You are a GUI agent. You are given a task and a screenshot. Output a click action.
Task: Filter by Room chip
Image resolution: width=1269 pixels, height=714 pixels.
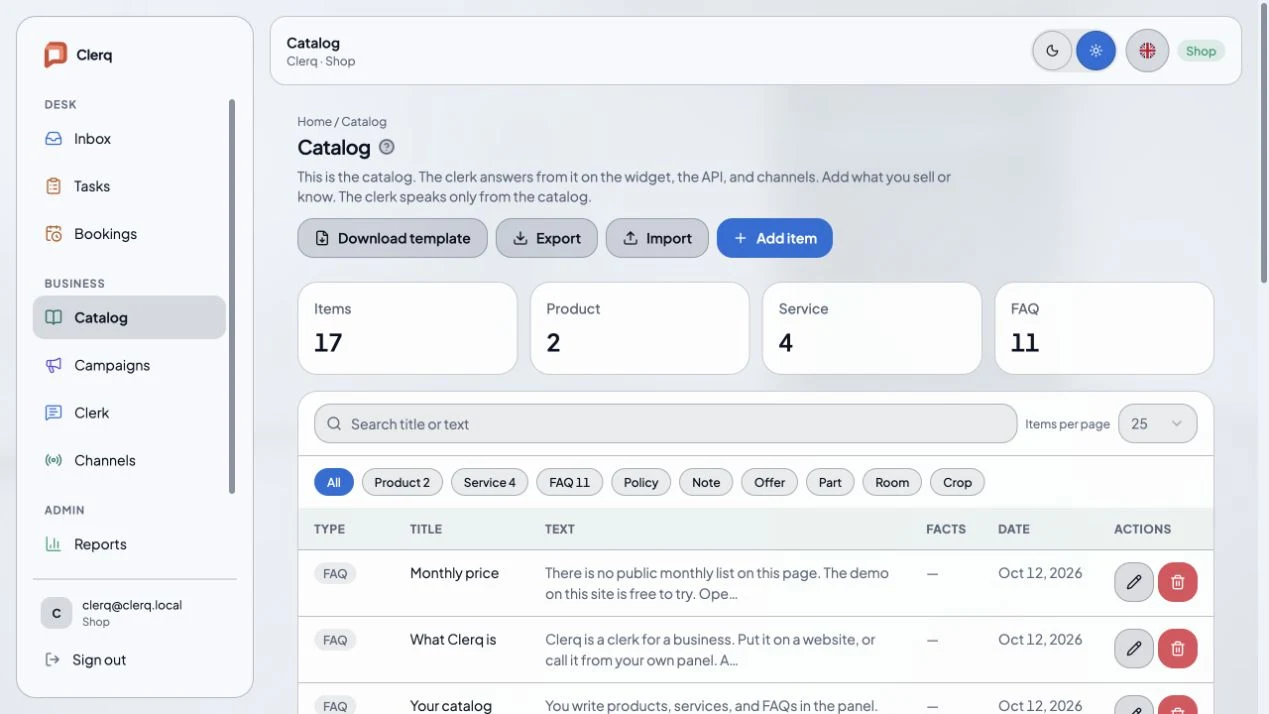pos(892,482)
